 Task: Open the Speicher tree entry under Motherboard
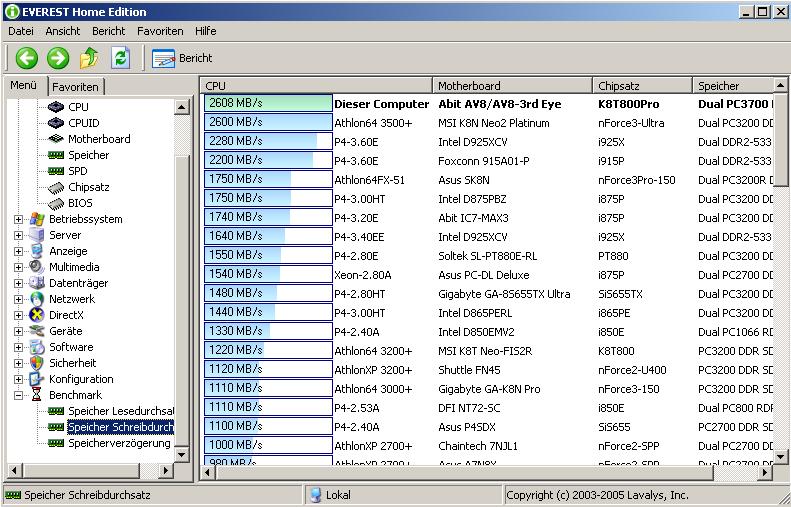click(x=89, y=155)
